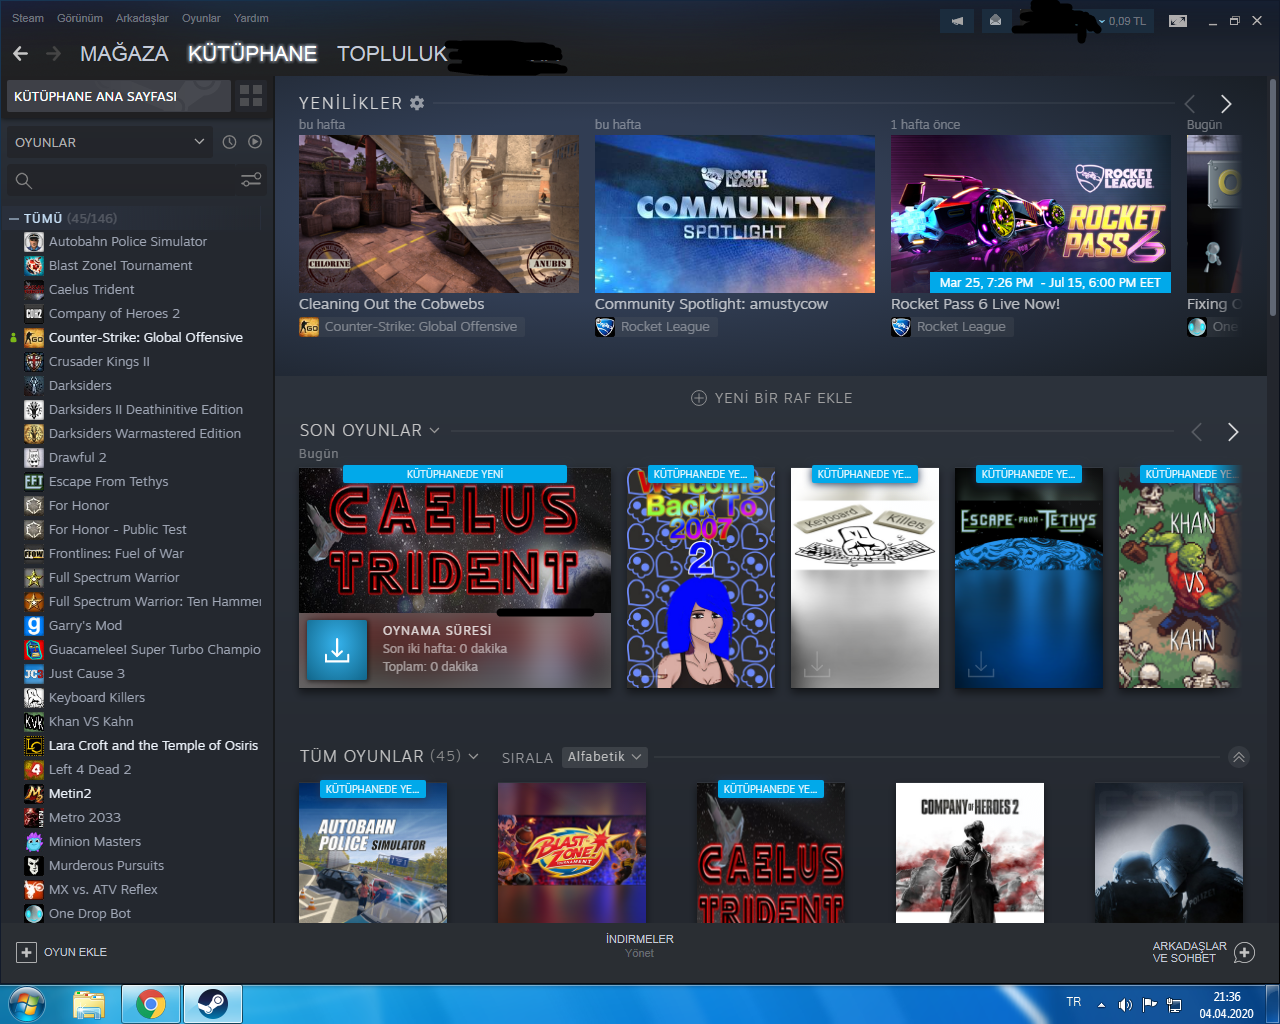
Task: Click the main content vertical scrollbar
Action: coord(1272,200)
